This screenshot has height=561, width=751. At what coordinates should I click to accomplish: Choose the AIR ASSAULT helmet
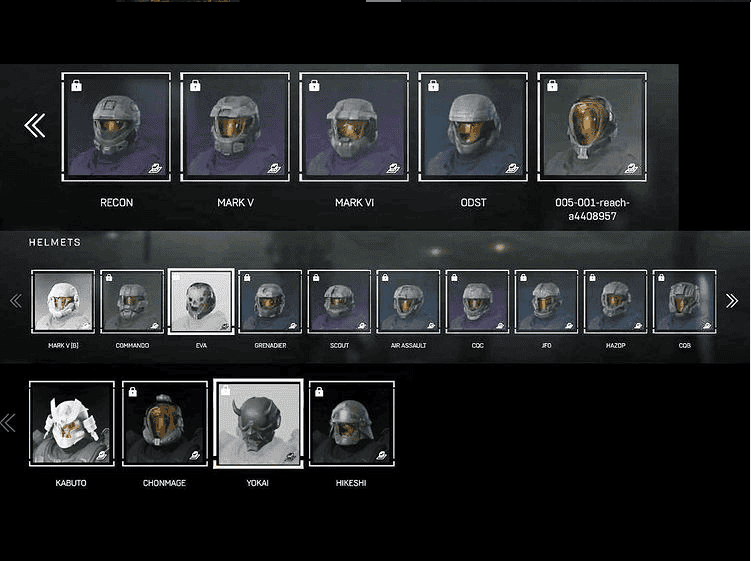[x=408, y=301]
